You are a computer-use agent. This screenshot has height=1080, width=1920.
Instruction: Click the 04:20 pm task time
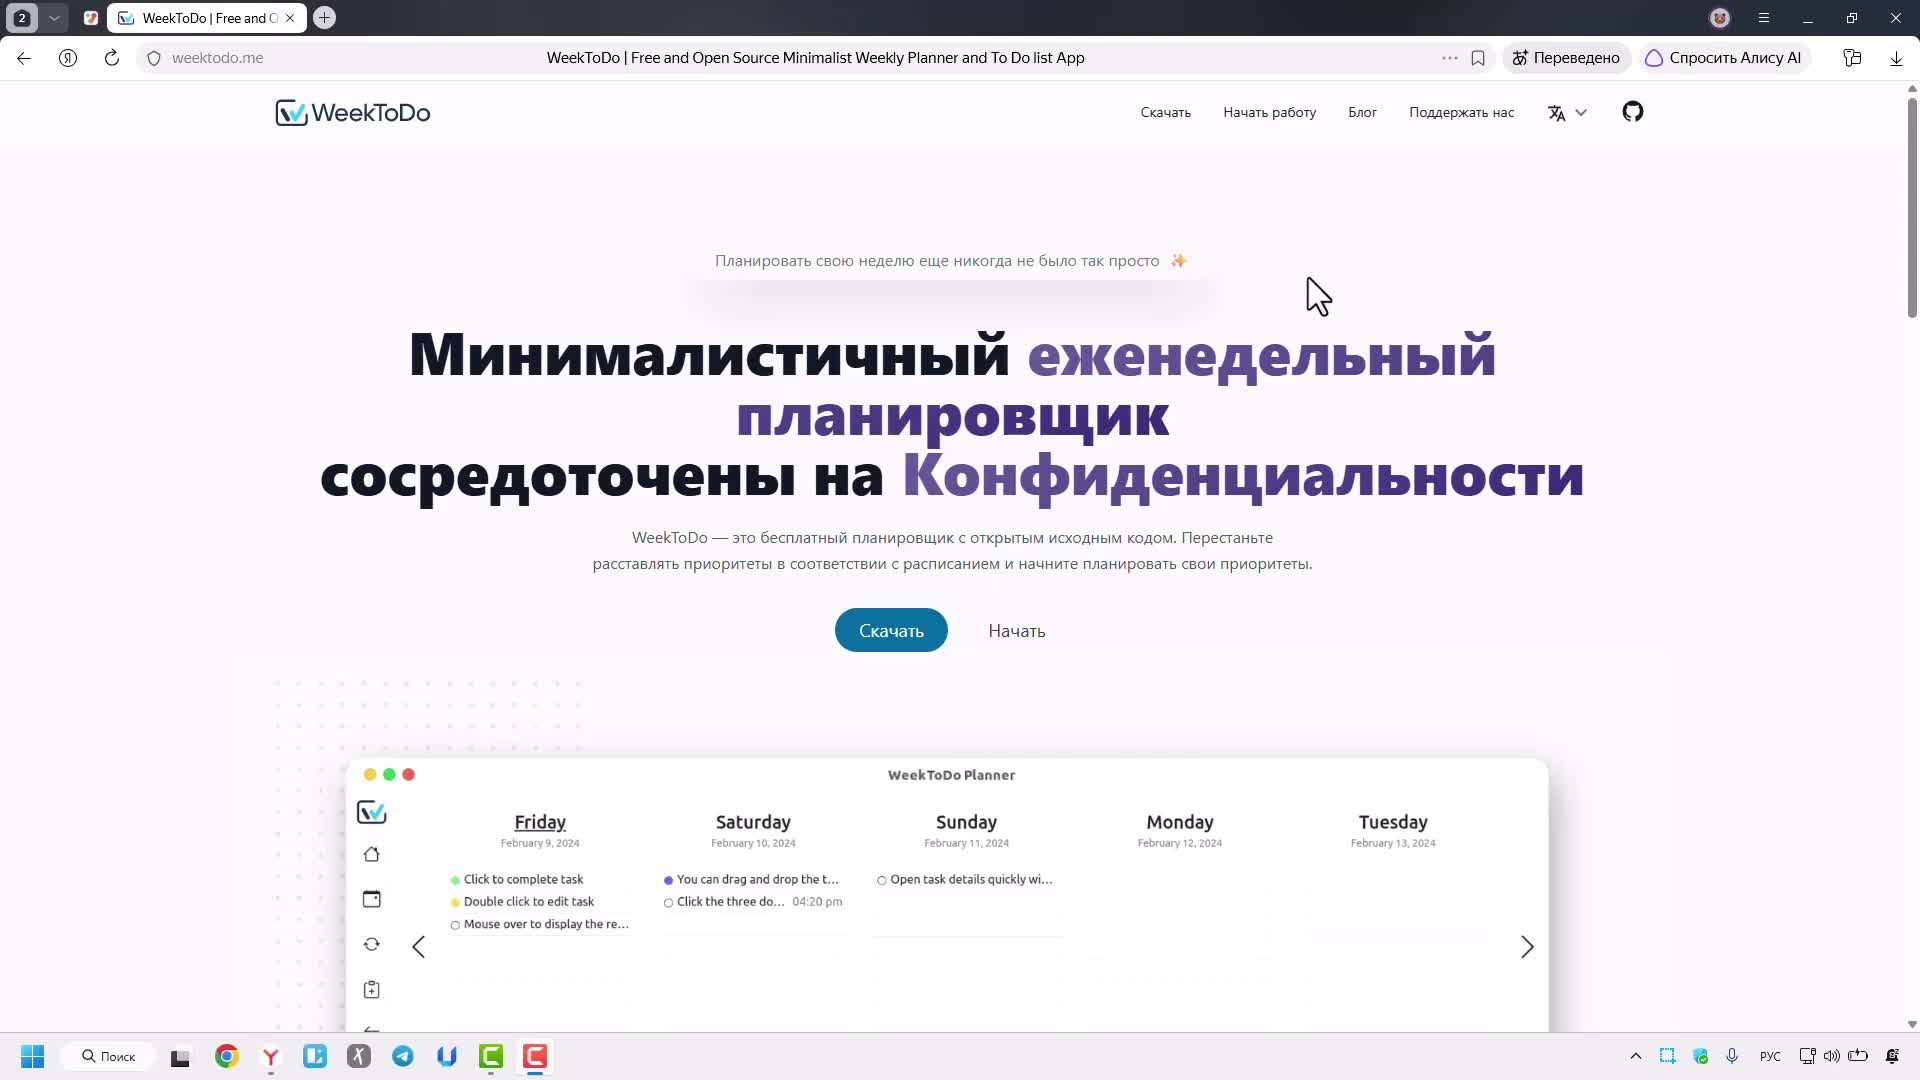(817, 901)
